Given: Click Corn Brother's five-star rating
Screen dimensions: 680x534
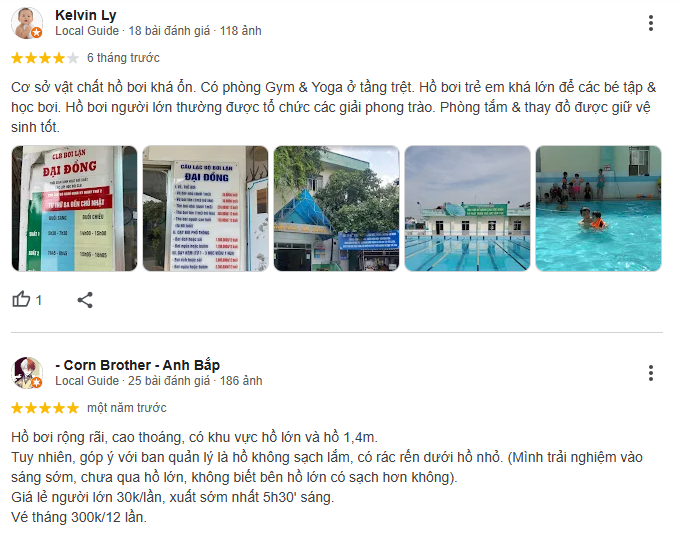Looking at the screenshot, I should [45, 408].
